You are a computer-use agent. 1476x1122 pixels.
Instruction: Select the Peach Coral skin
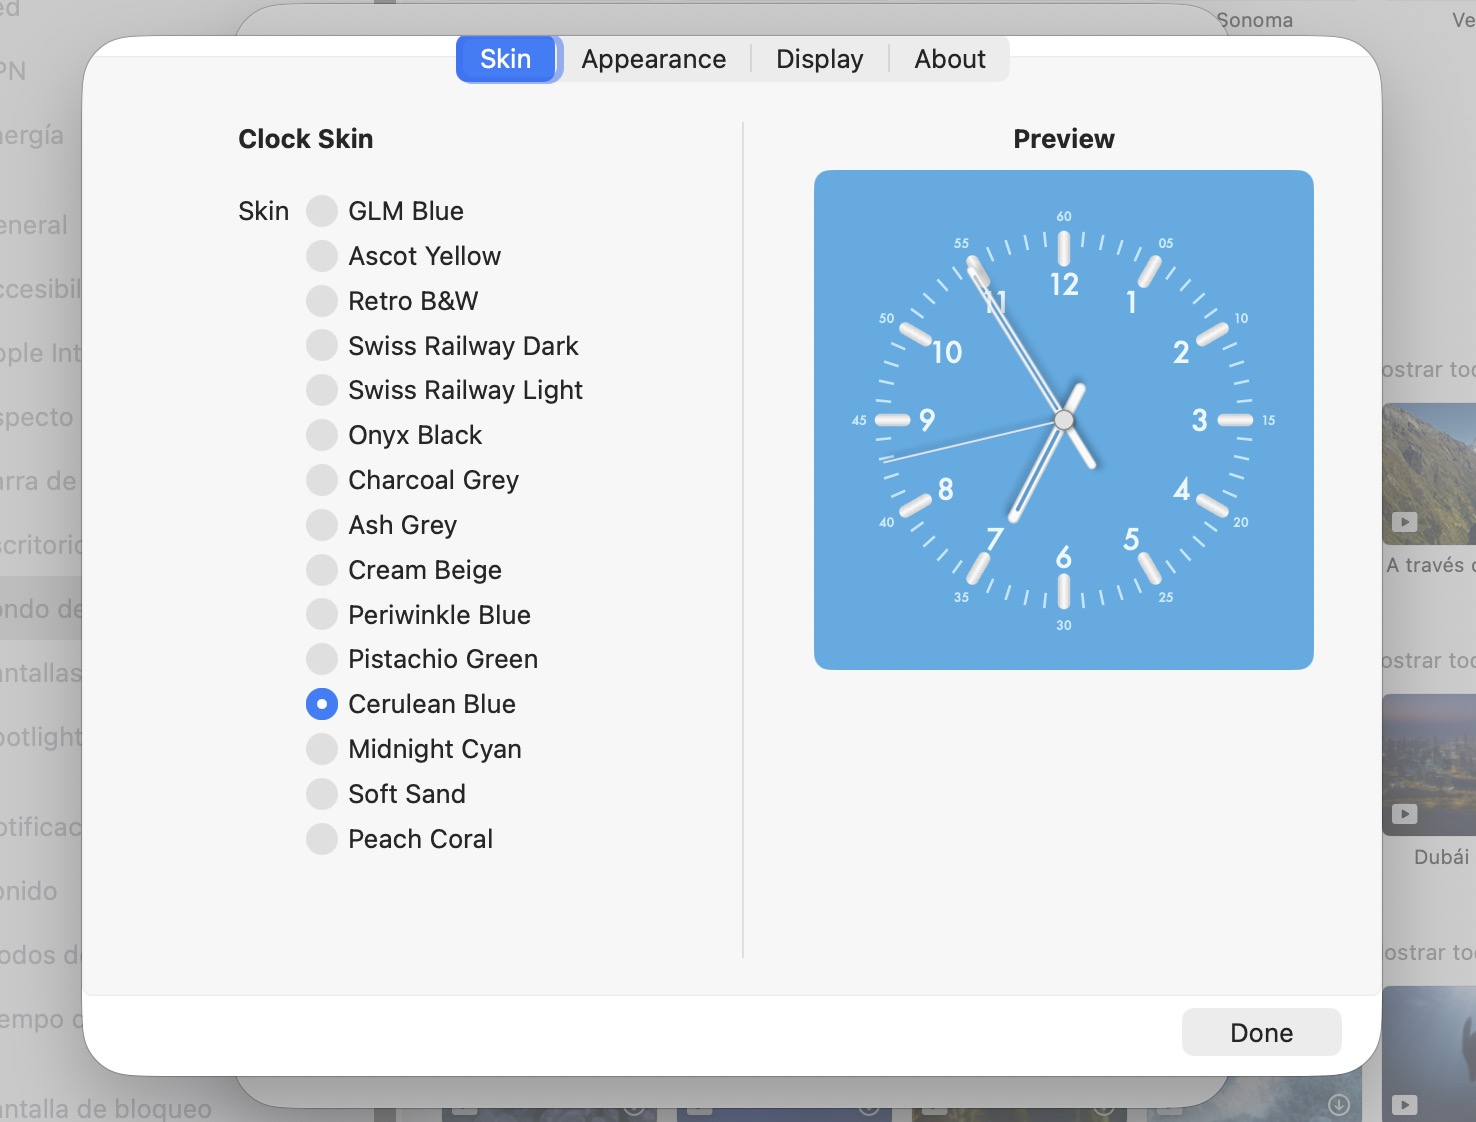click(322, 839)
